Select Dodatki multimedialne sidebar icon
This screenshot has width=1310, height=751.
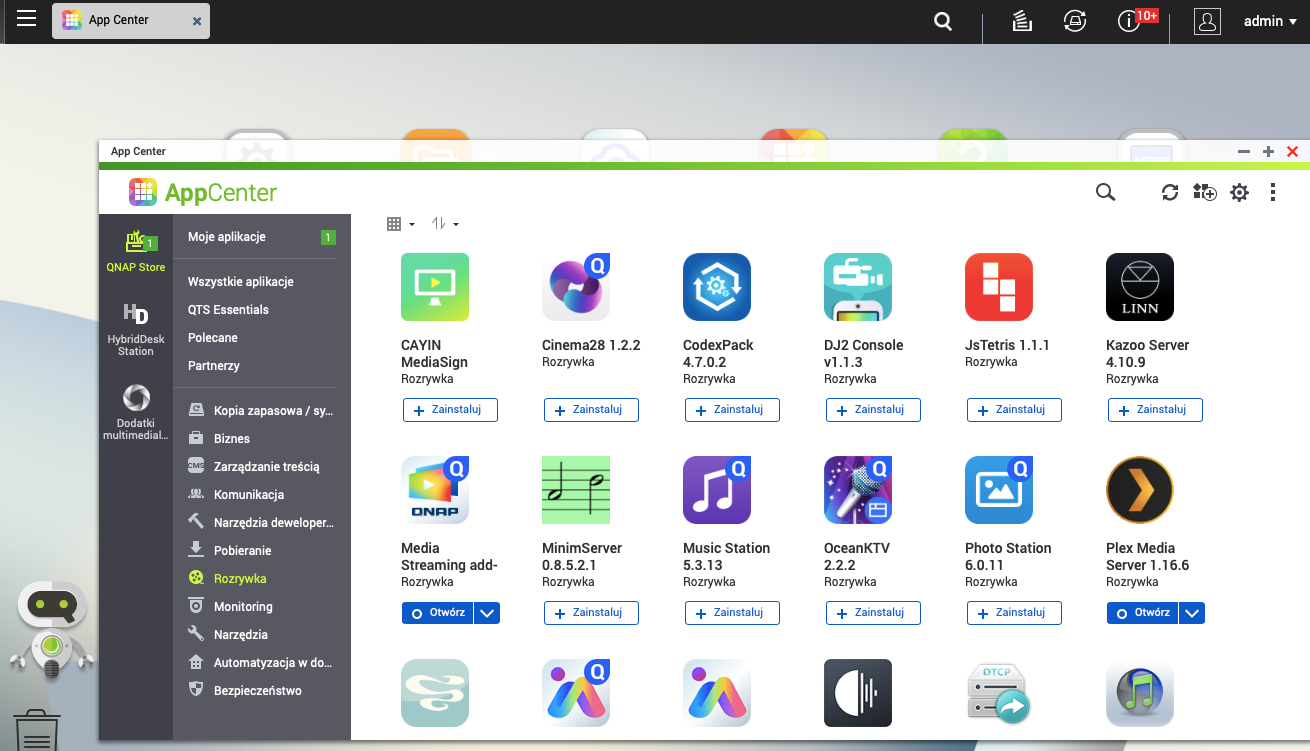tap(136, 412)
